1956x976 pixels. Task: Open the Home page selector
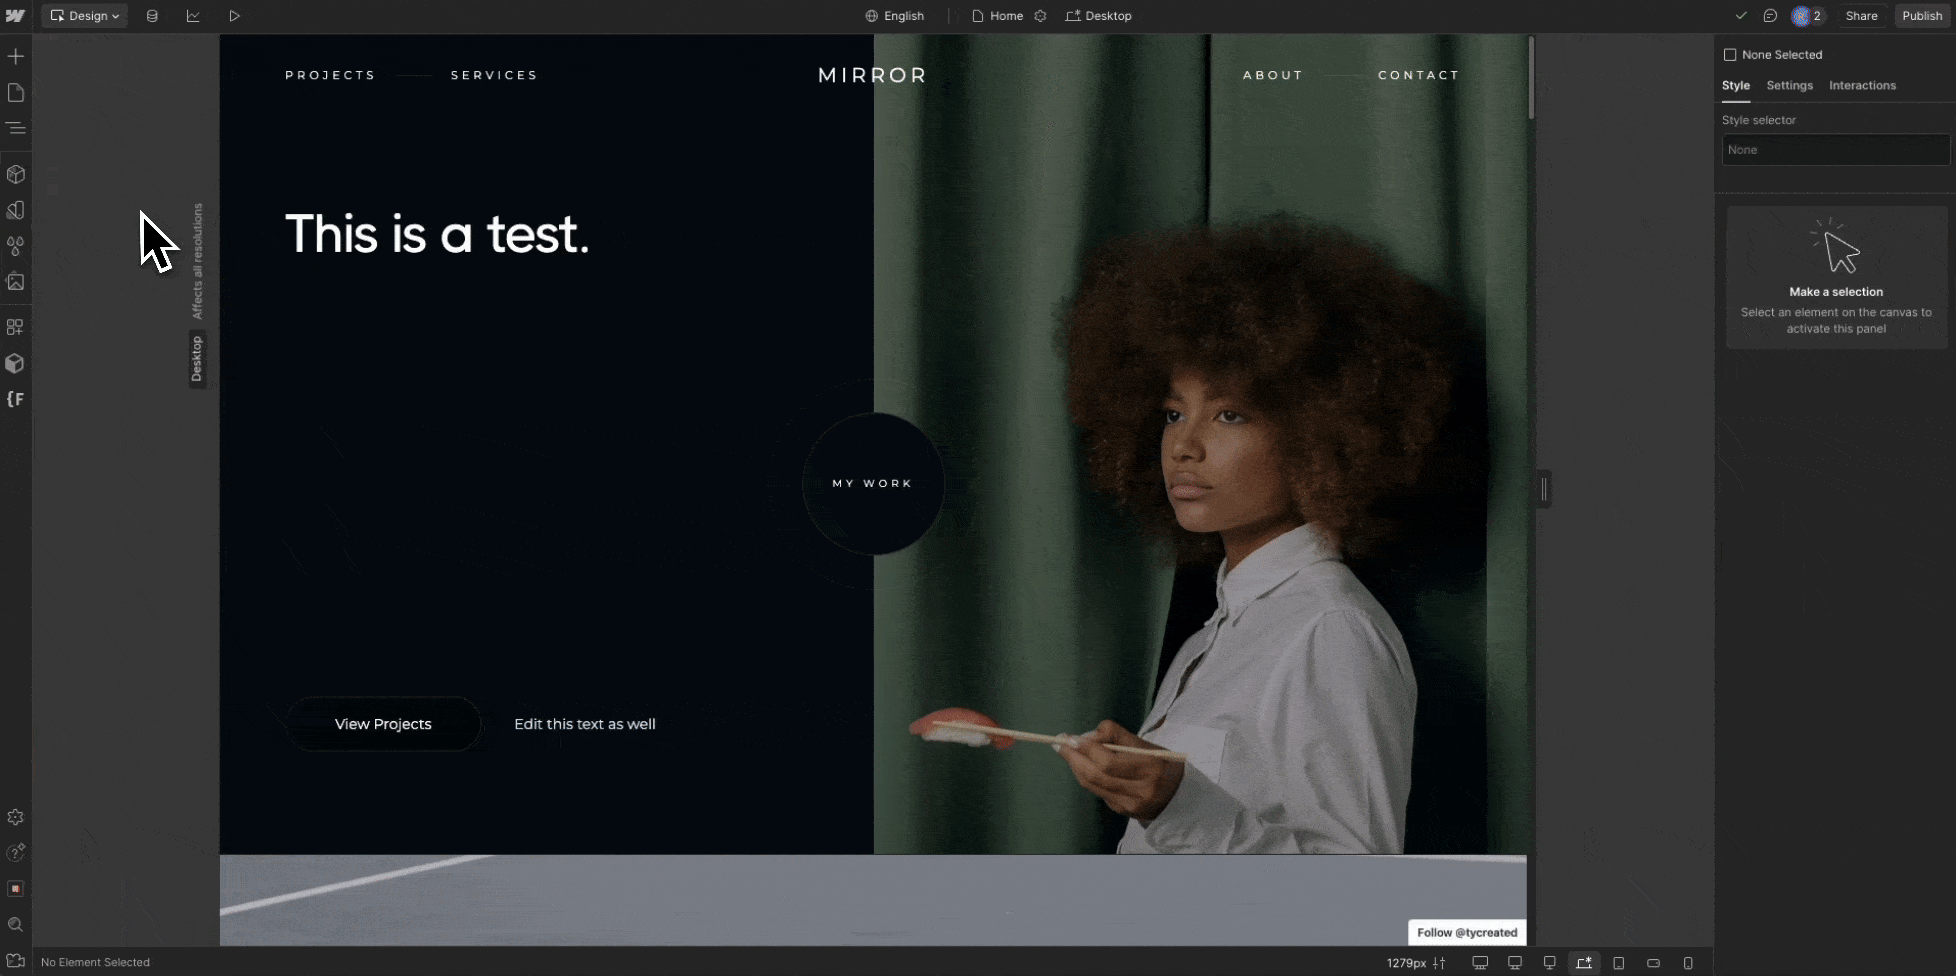[x=998, y=16]
